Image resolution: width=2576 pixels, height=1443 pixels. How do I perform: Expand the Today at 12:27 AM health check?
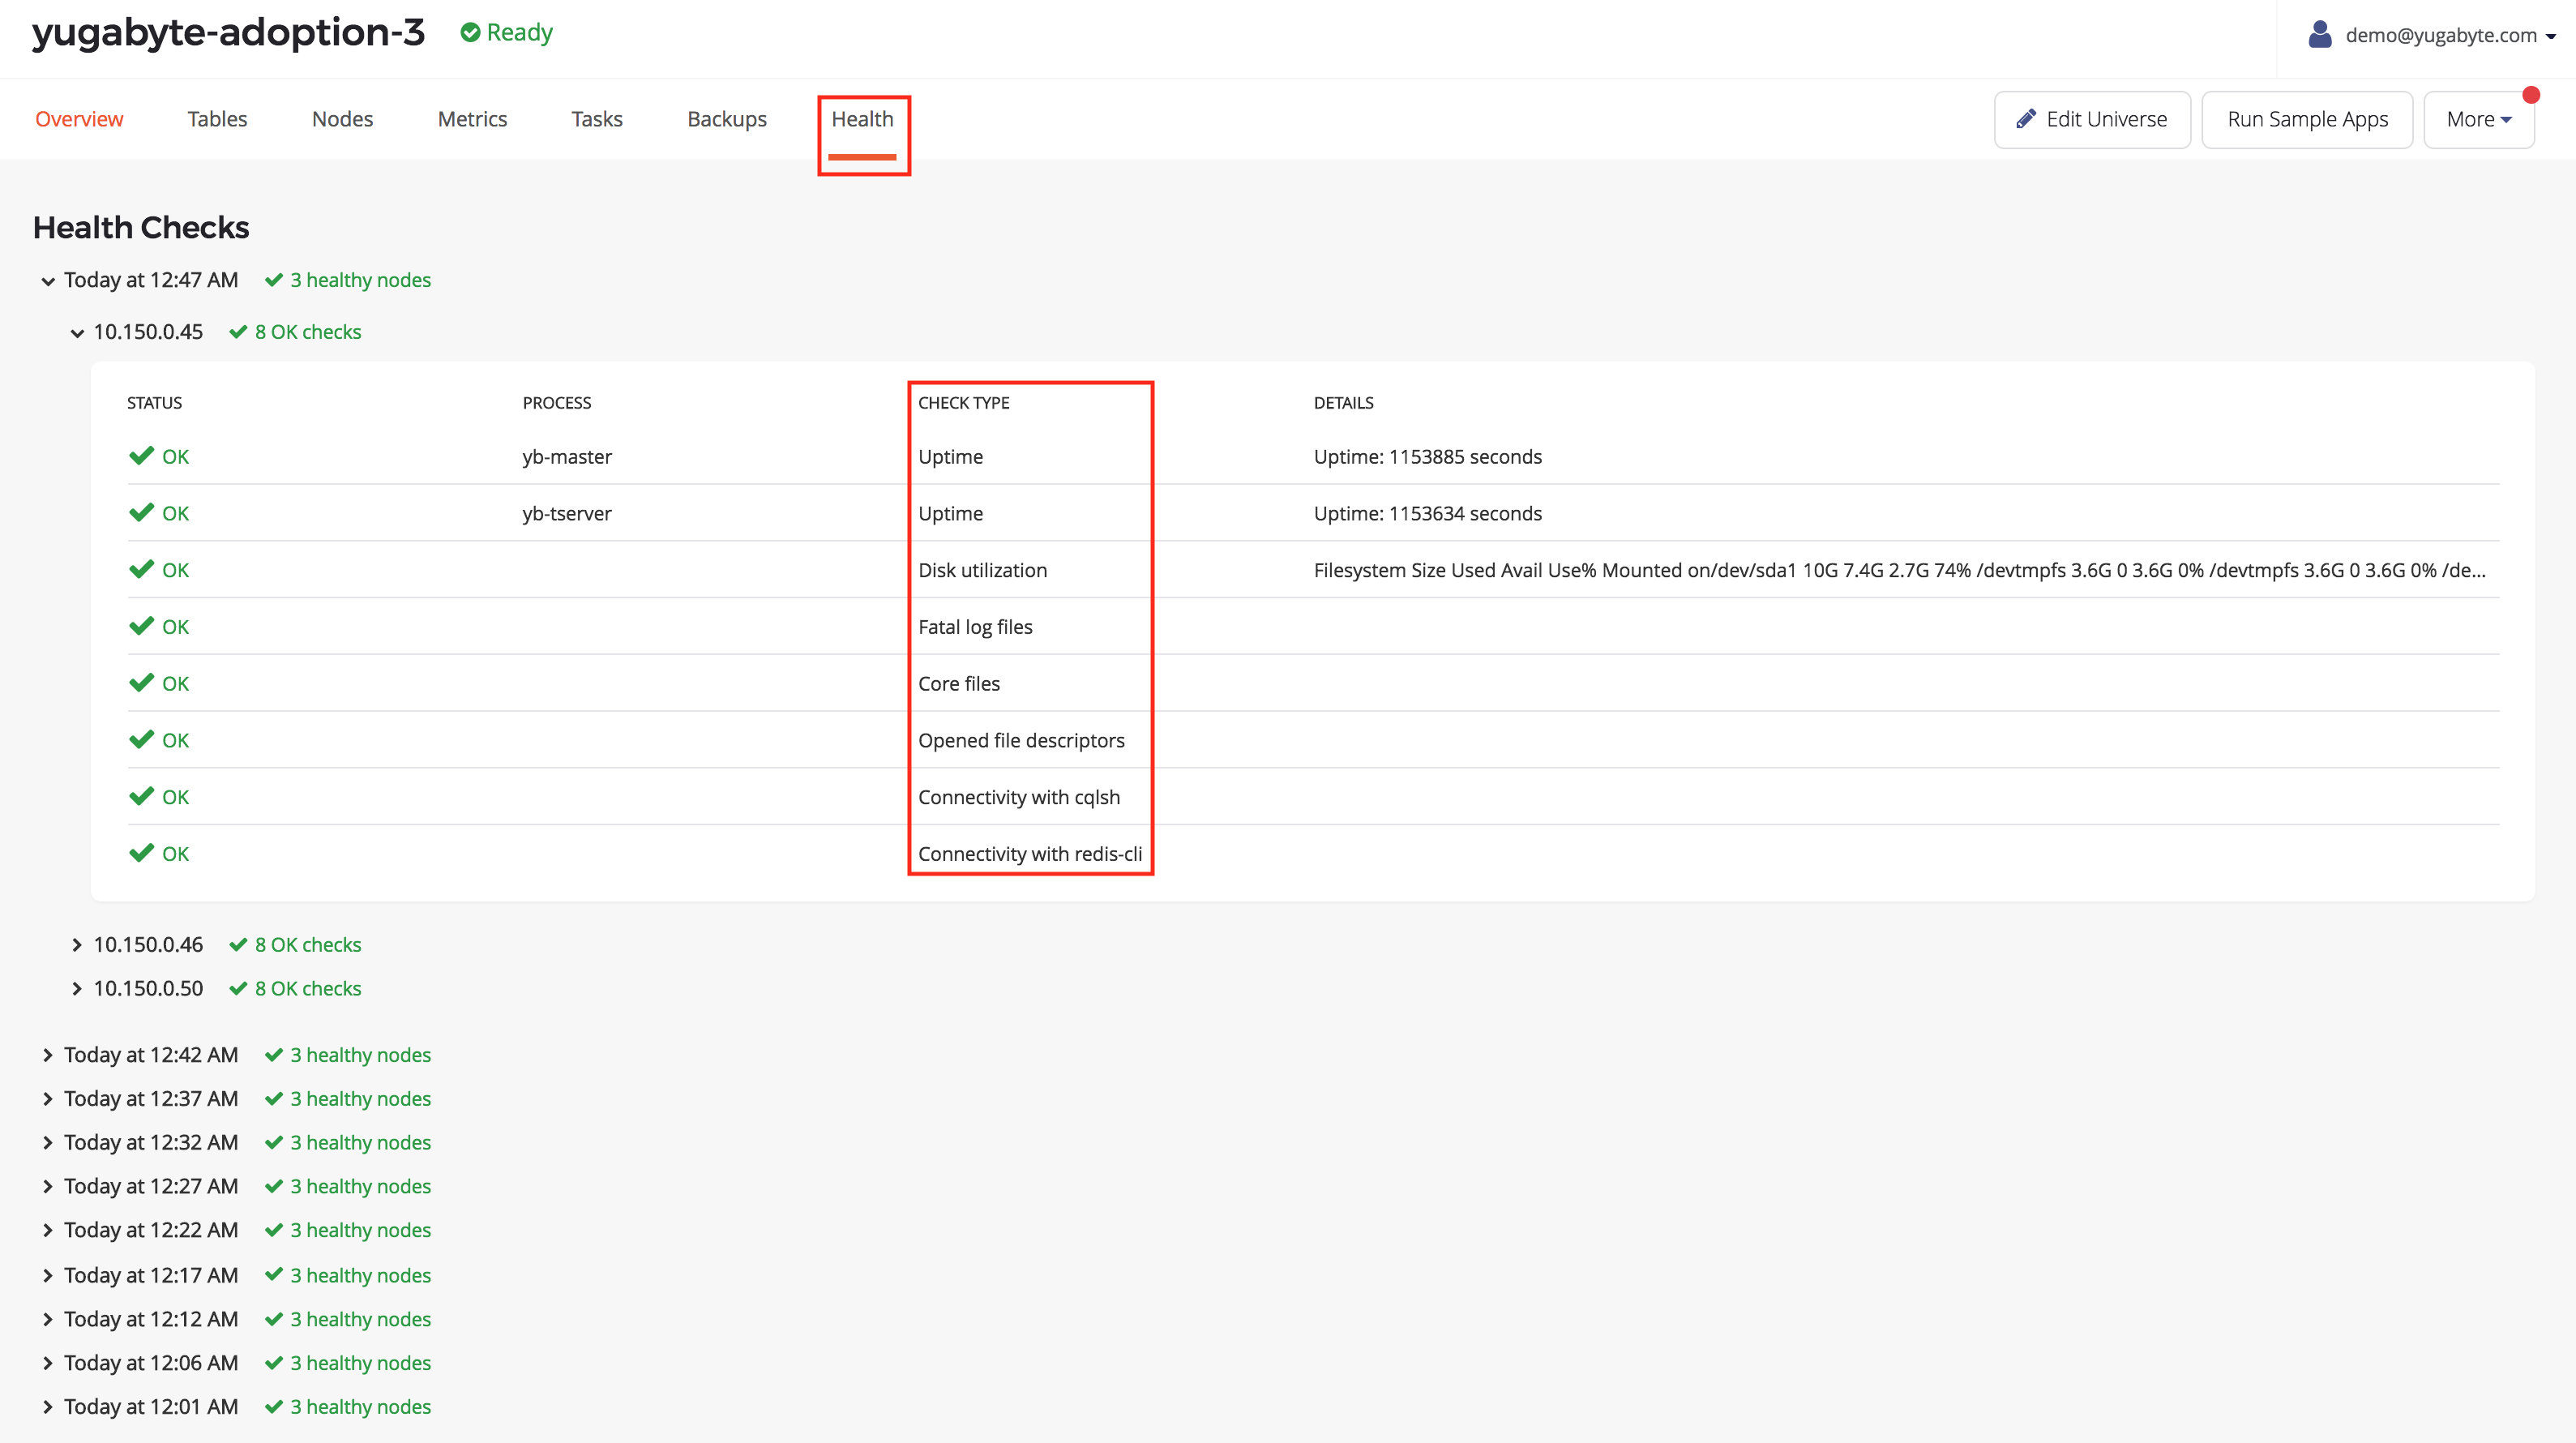pos(47,1187)
